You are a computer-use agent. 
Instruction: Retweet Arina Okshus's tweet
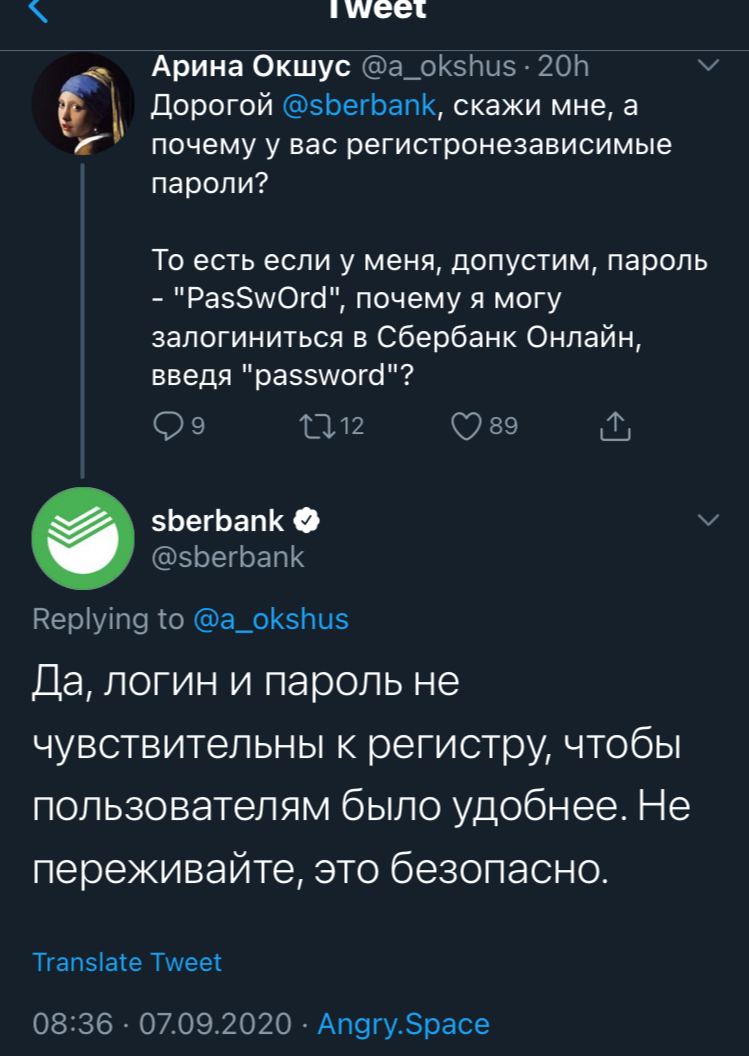316,427
